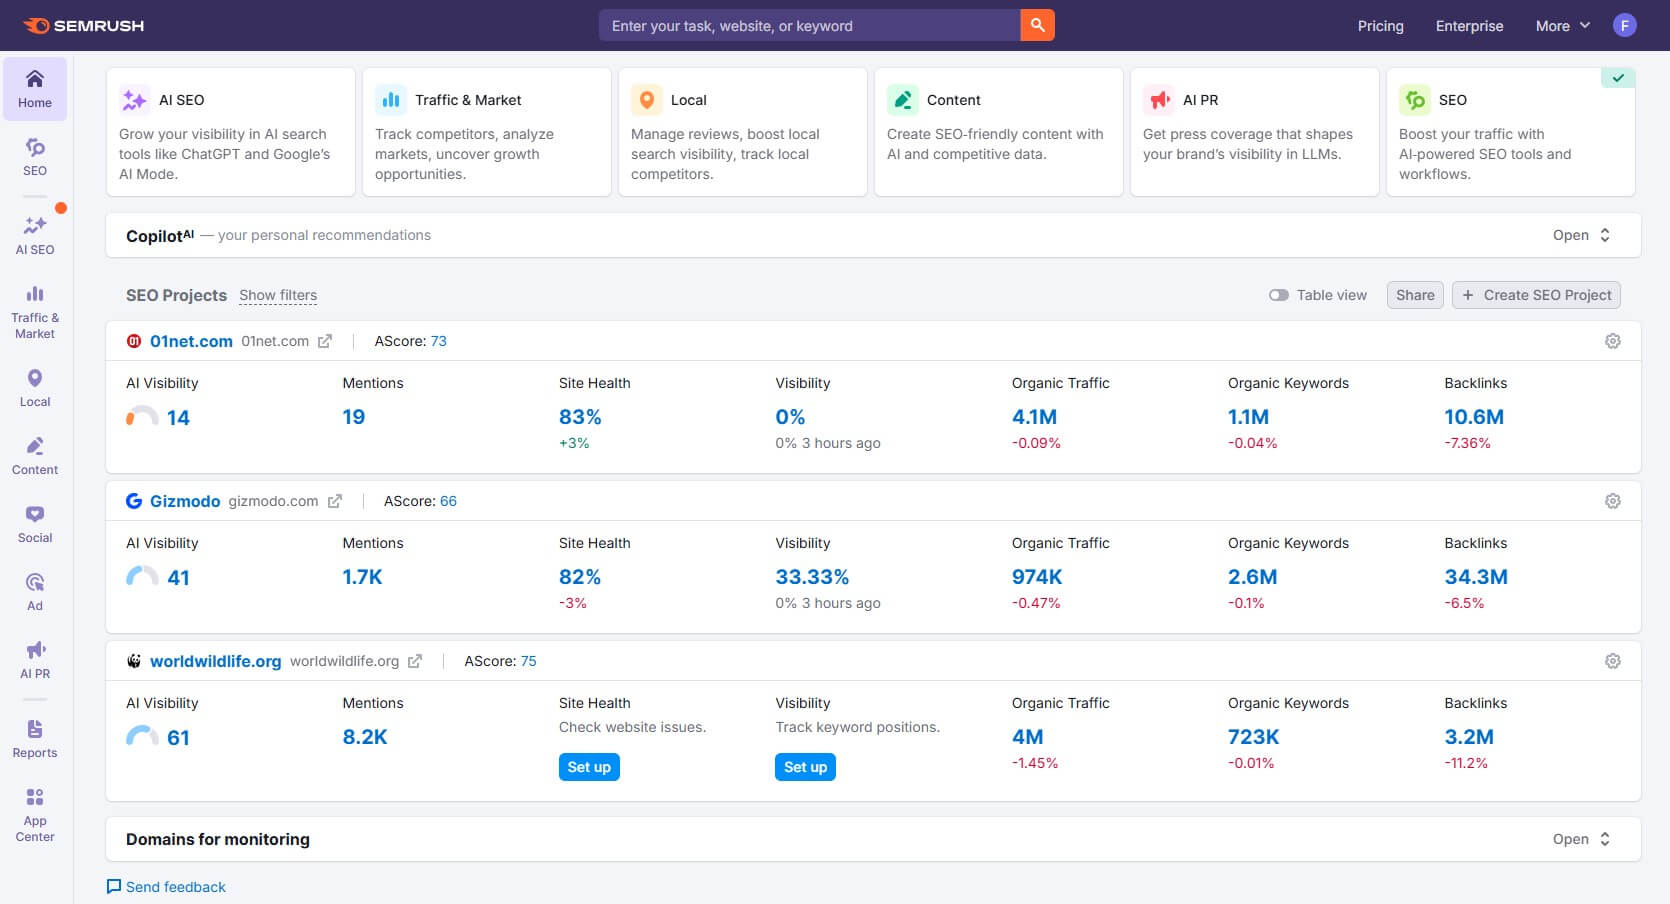The width and height of the screenshot is (1670, 904).
Task: Open the Pricing page
Action: click(x=1380, y=26)
